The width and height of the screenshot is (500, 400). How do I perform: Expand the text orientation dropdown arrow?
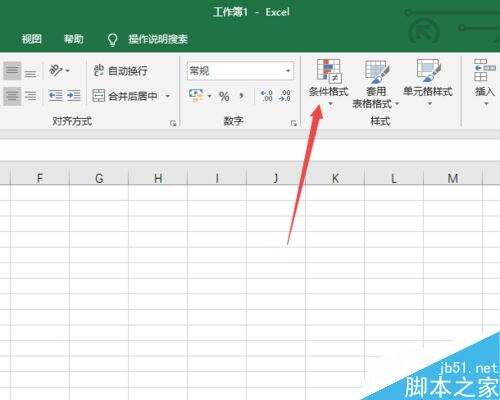68,71
